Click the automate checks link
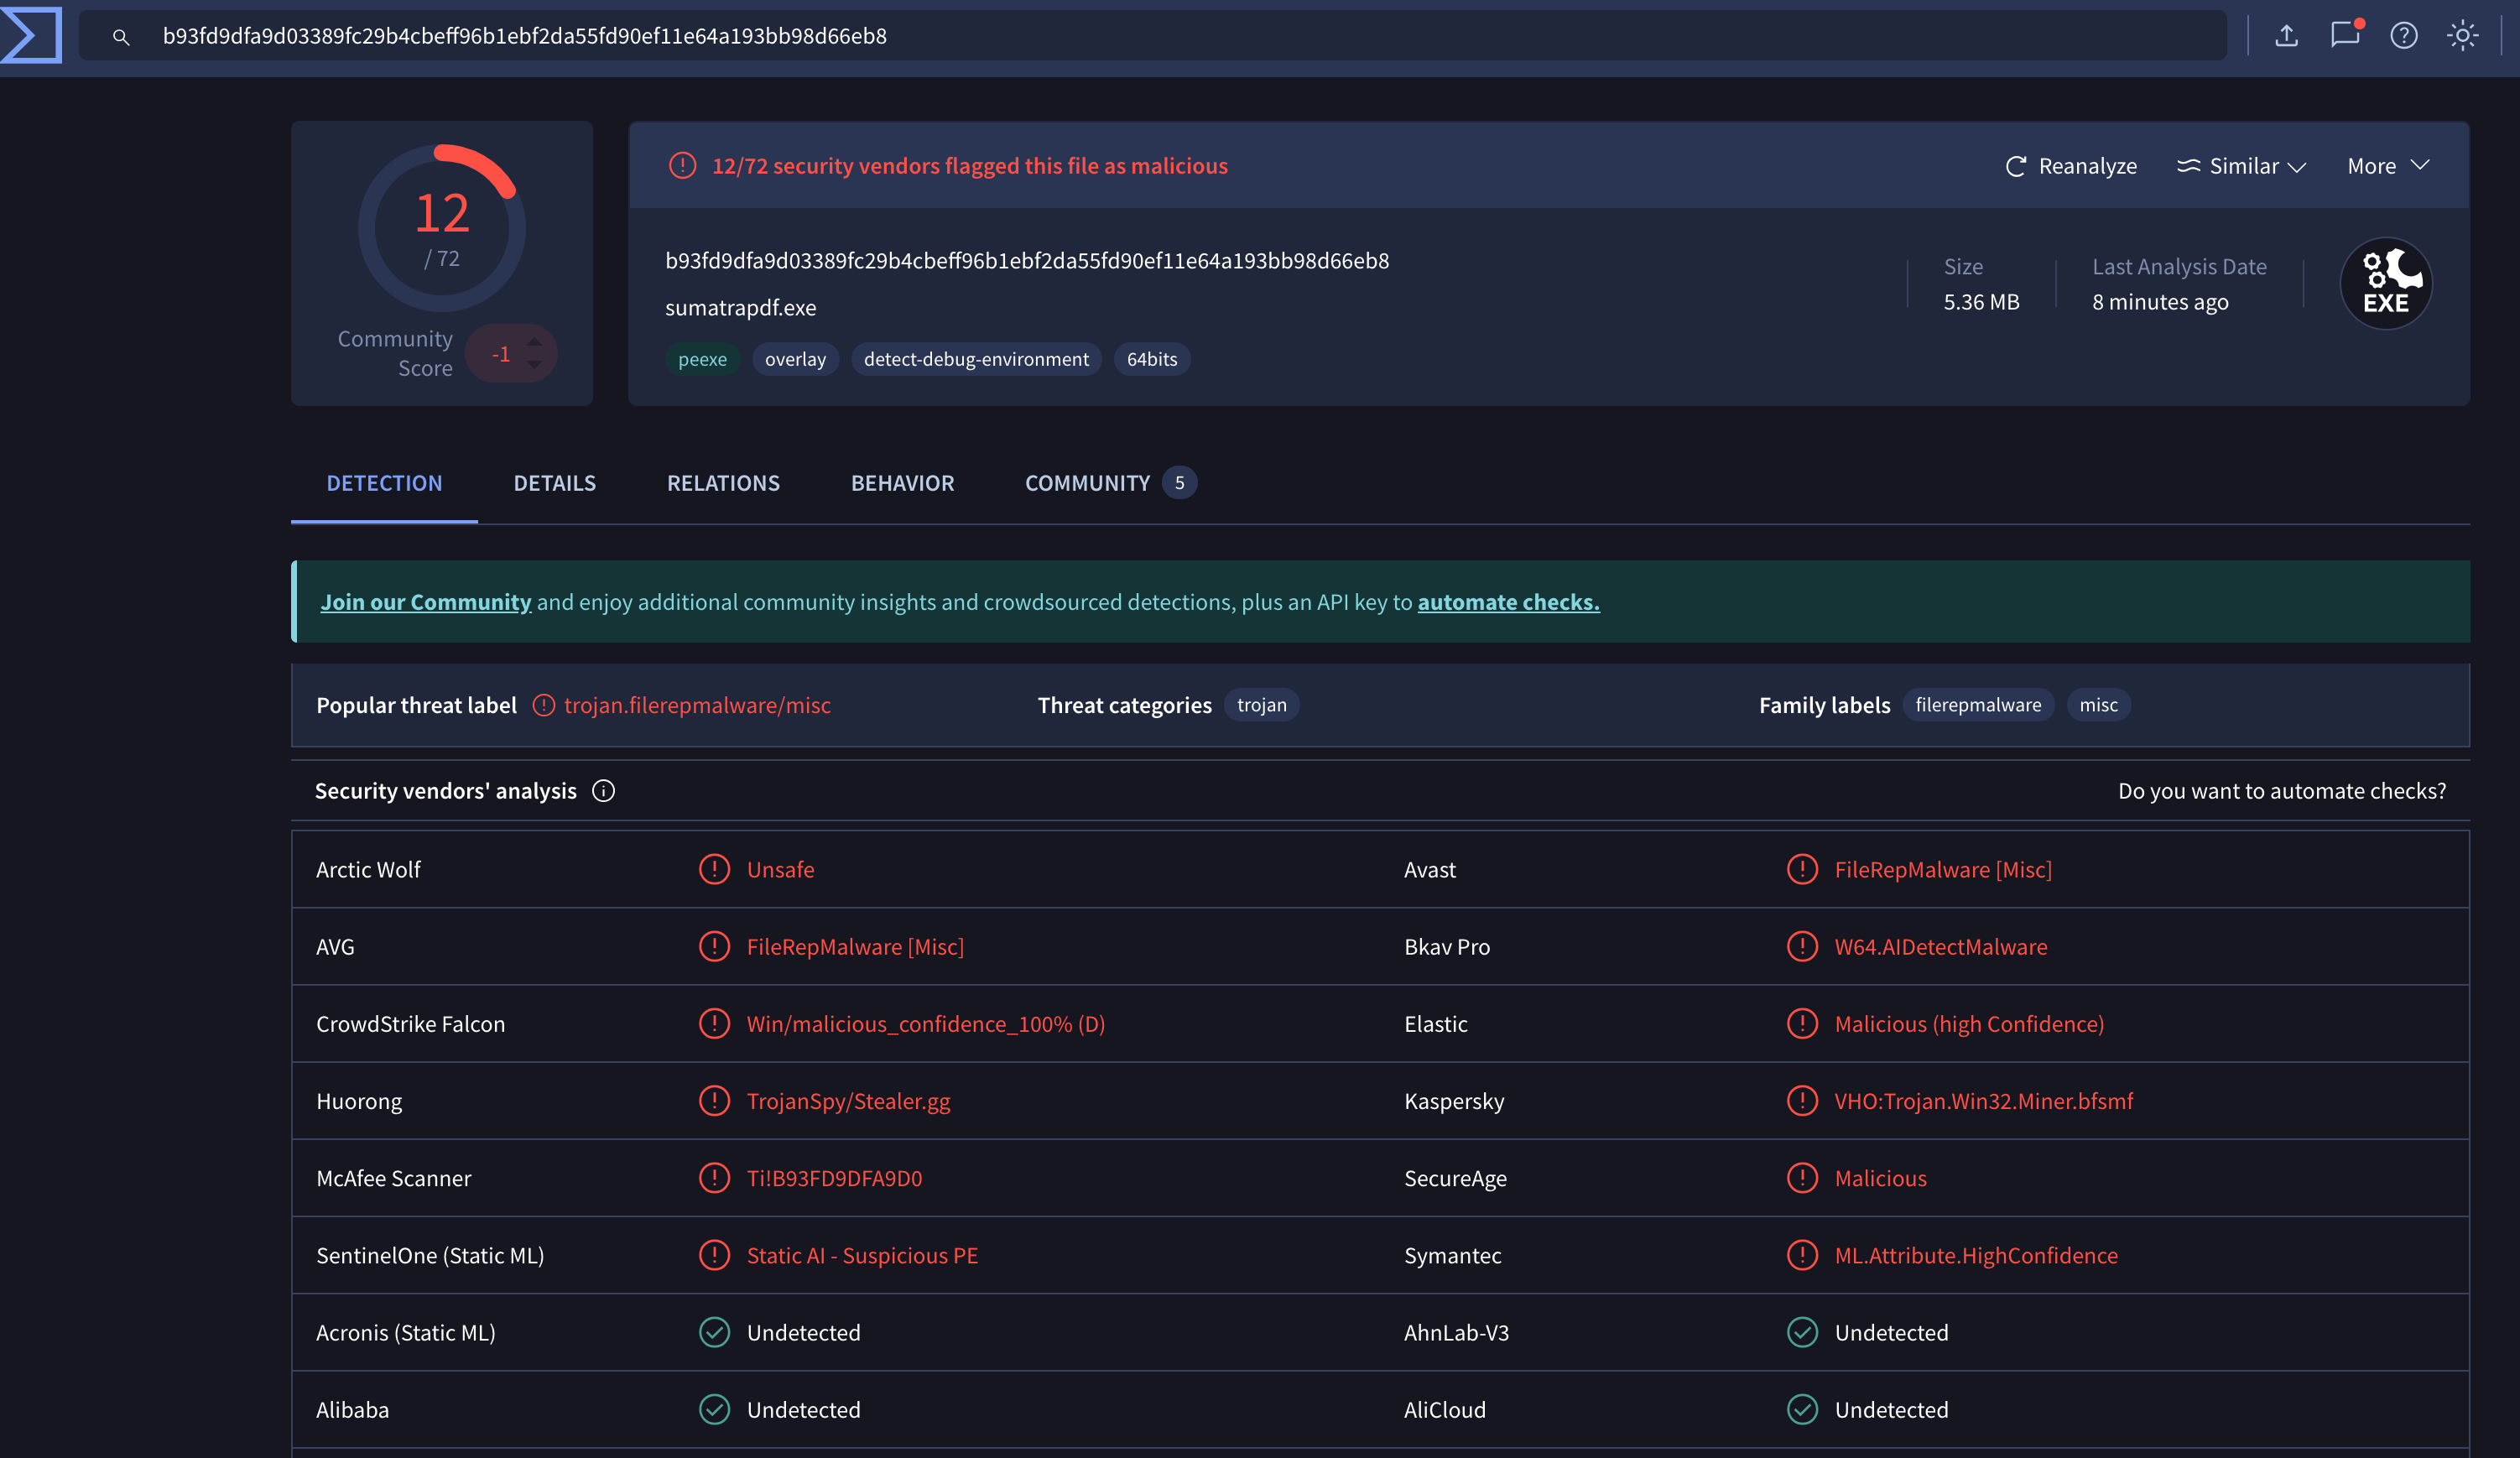This screenshot has width=2520, height=1458. [x=1508, y=601]
